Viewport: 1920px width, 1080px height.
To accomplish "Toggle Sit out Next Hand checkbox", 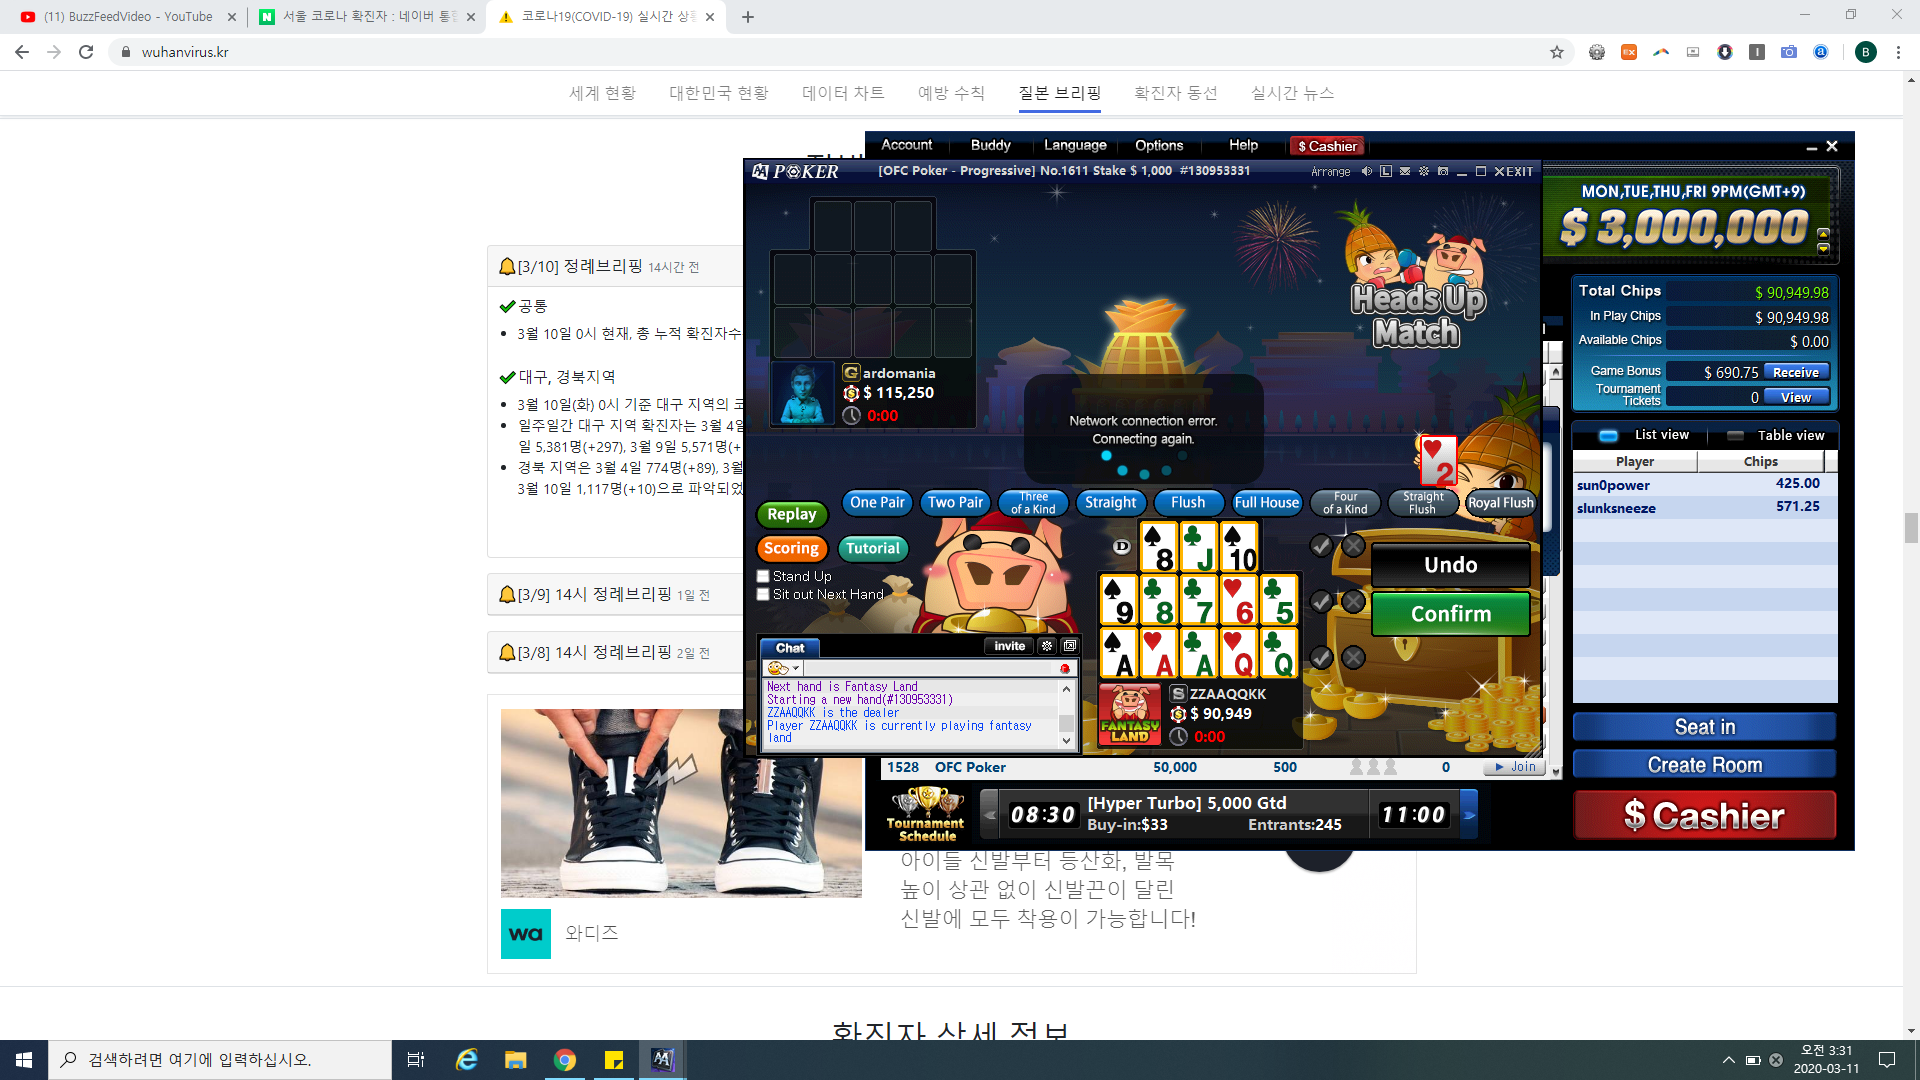I will [x=763, y=594].
